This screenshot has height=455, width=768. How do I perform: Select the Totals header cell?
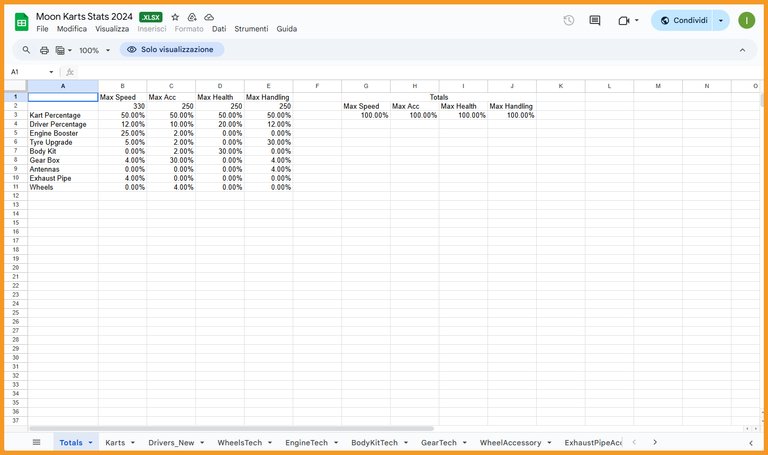pyautogui.click(x=439, y=97)
